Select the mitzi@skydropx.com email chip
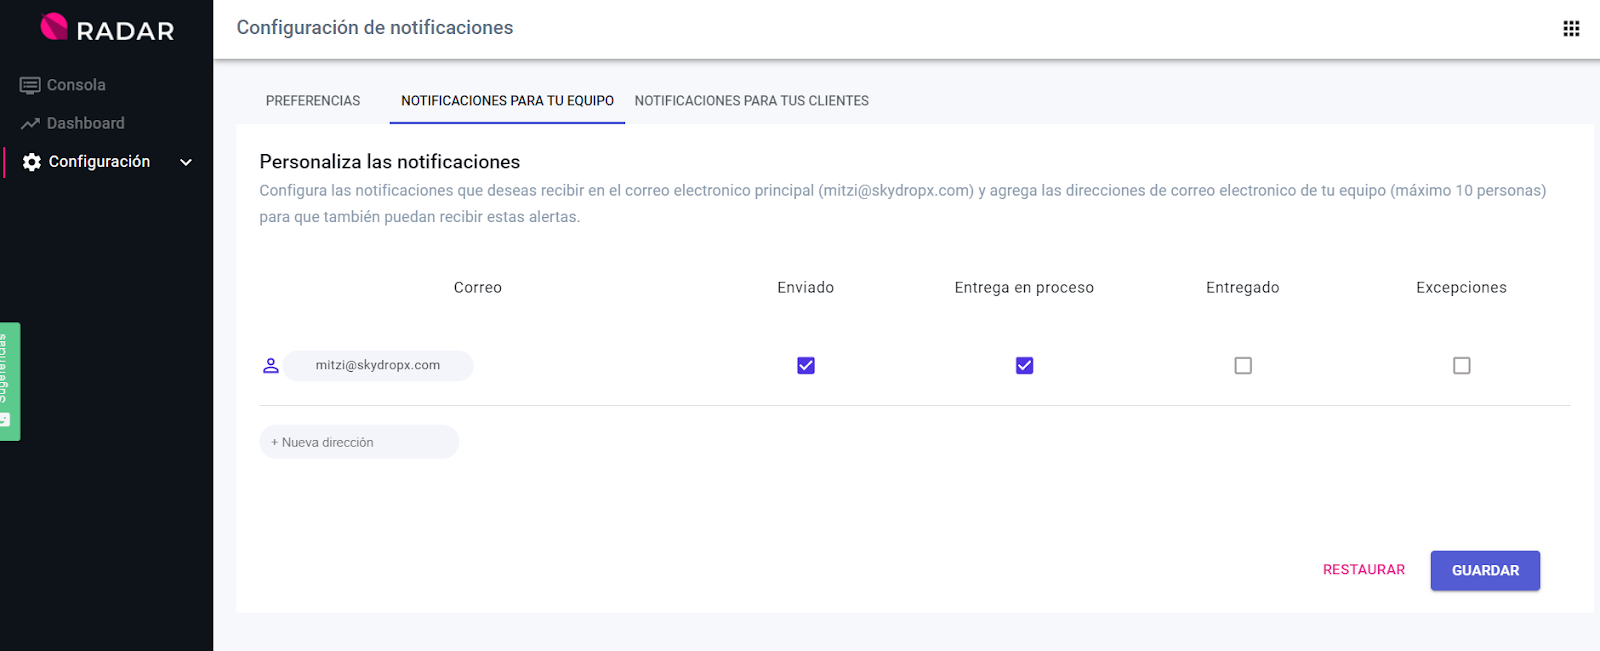The image size is (1600, 651). pos(378,366)
